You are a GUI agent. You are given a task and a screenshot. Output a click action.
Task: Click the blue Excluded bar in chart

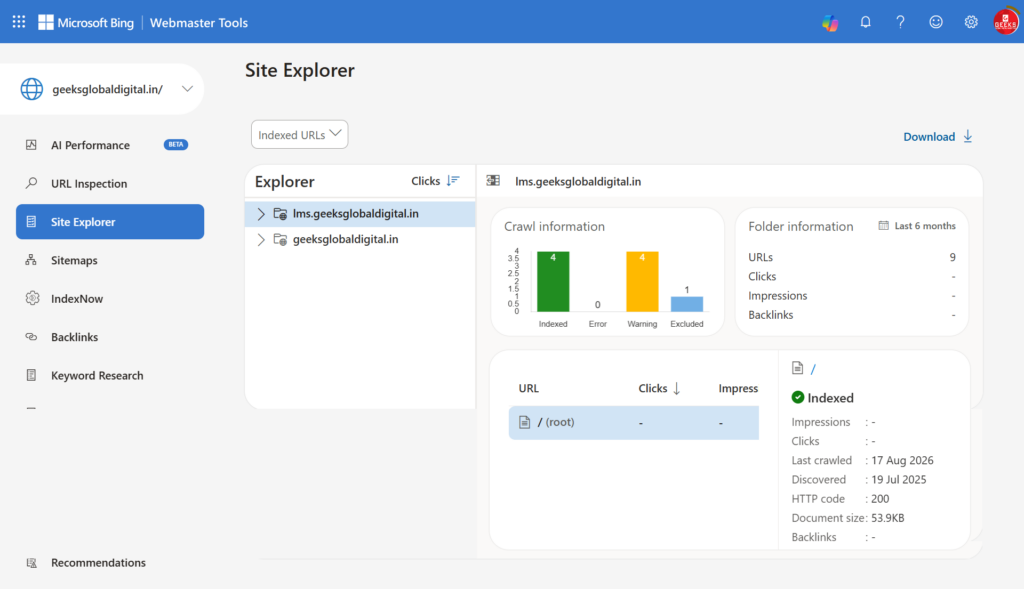tap(686, 304)
